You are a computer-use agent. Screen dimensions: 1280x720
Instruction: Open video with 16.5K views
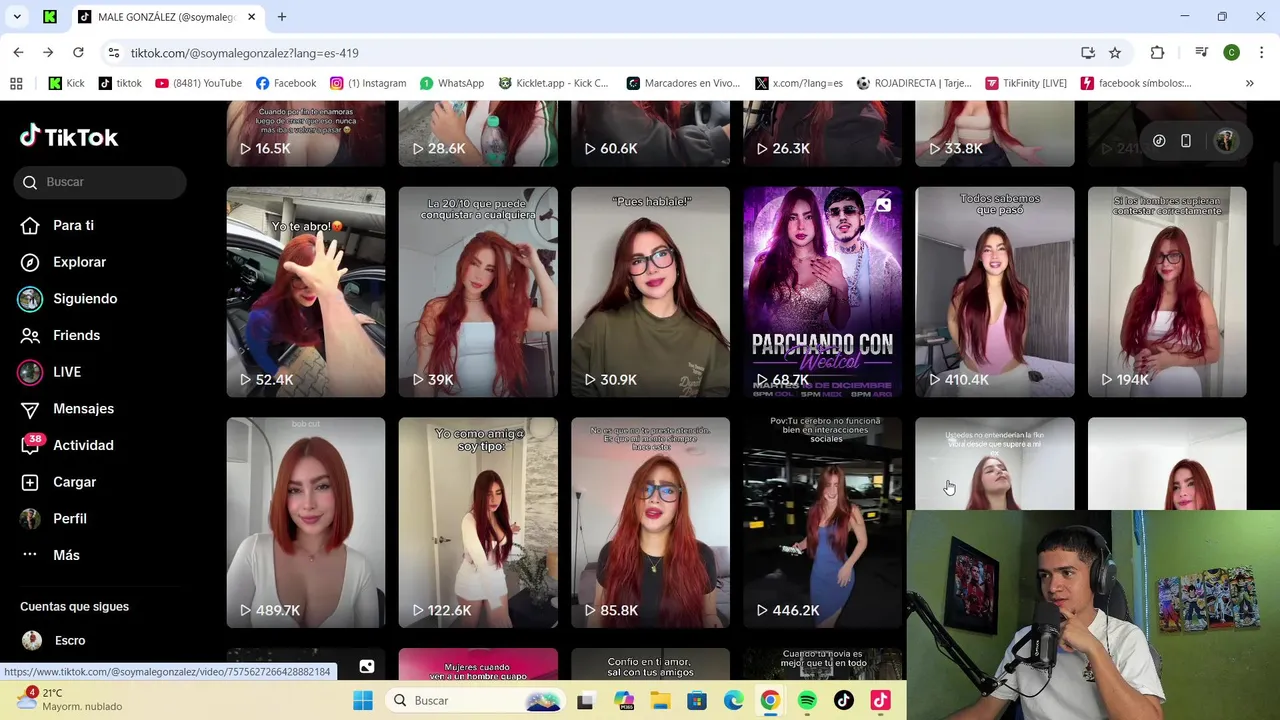305,133
